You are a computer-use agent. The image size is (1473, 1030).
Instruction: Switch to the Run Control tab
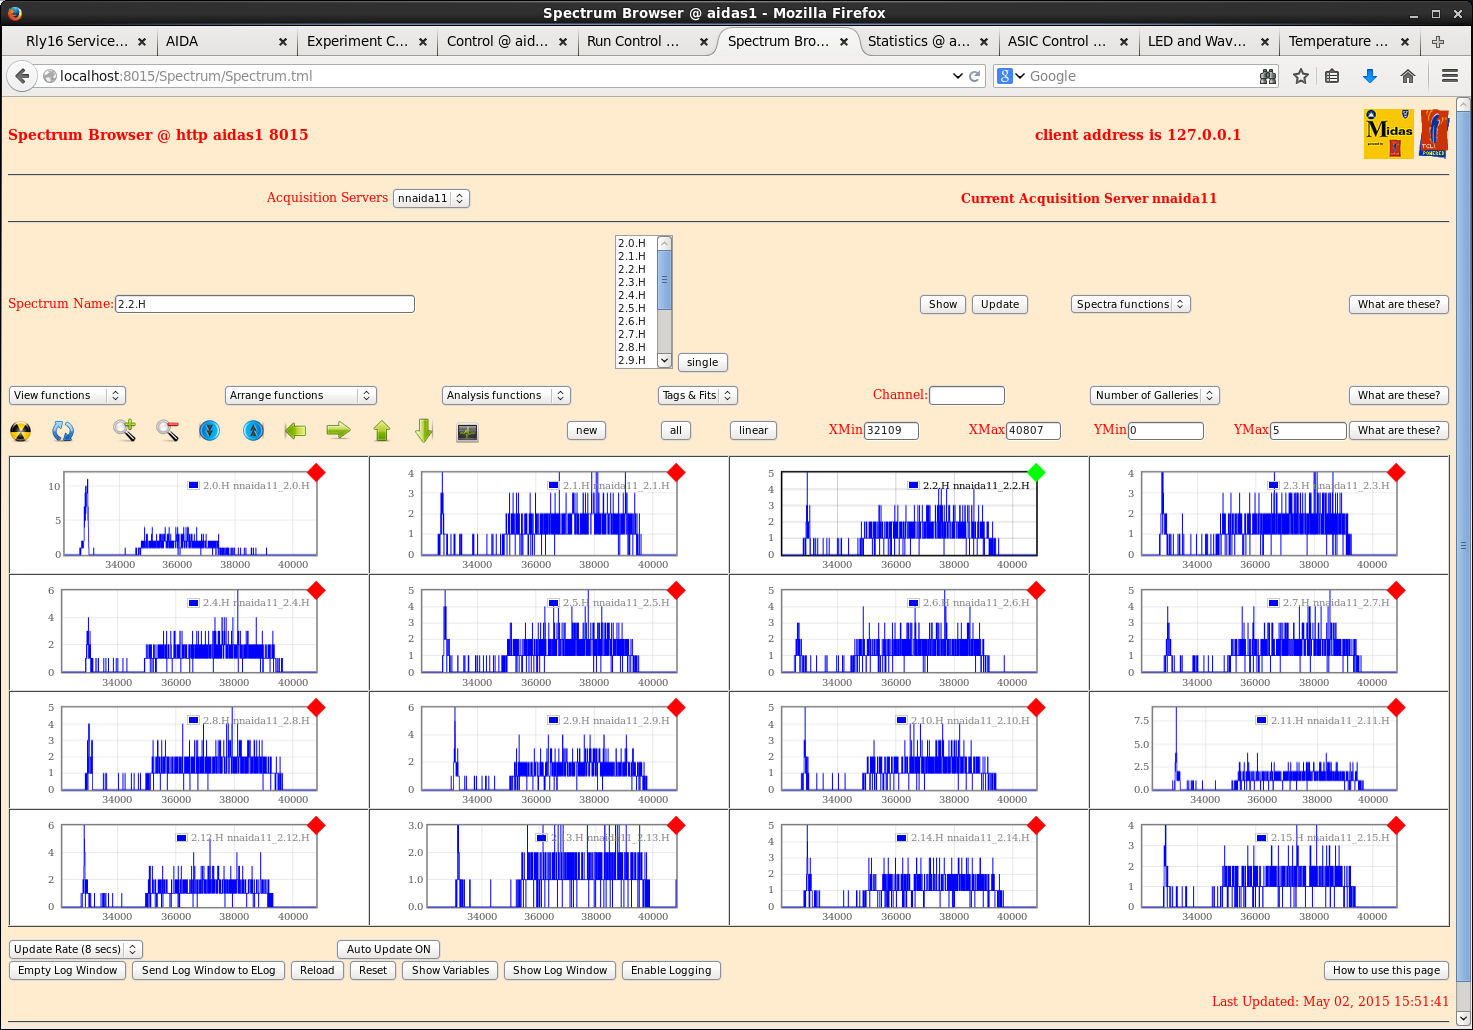(634, 41)
